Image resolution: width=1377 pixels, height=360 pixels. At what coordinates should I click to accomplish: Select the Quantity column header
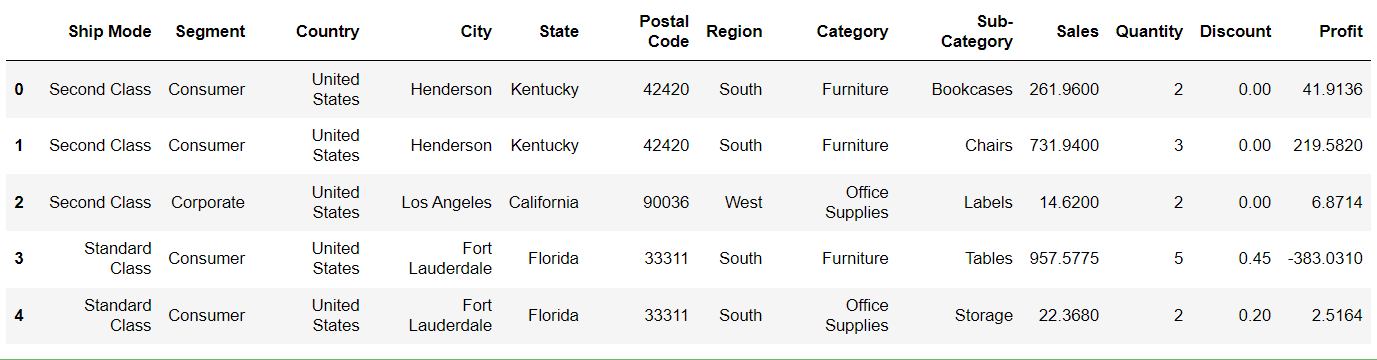tap(1149, 31)
